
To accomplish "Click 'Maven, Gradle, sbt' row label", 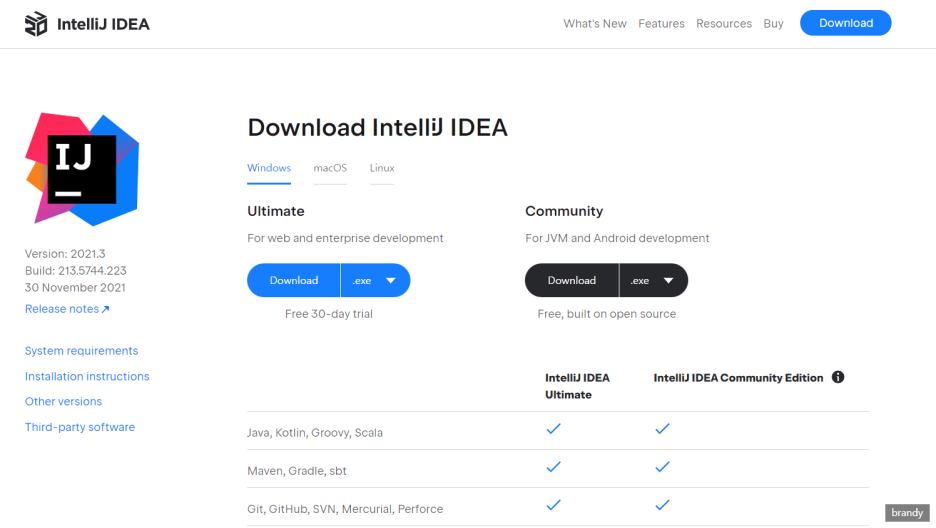I will (x=297, y=471).
